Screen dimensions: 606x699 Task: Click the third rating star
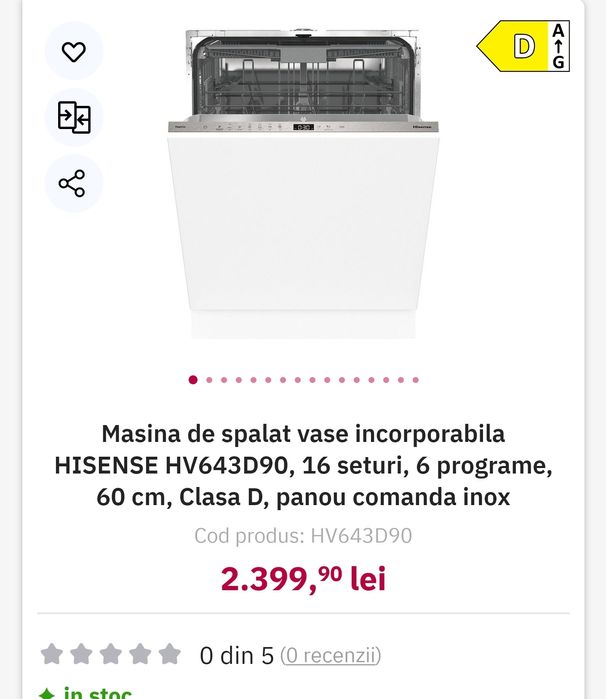click(111, 655)
